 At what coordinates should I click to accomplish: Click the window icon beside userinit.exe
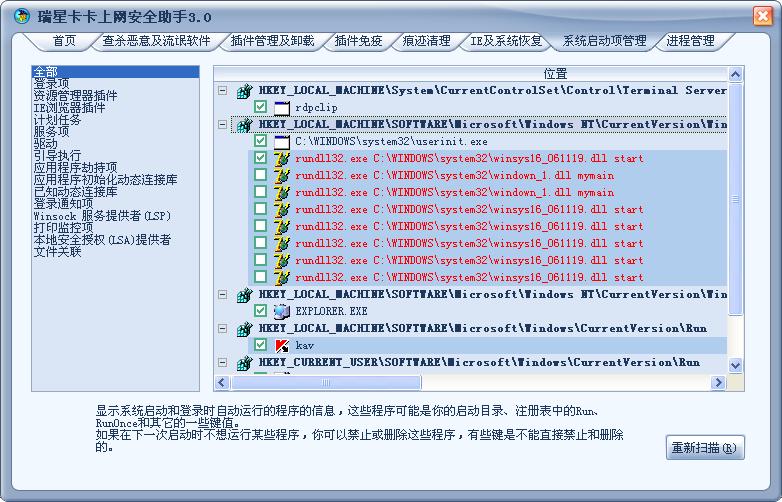[282, 142]
